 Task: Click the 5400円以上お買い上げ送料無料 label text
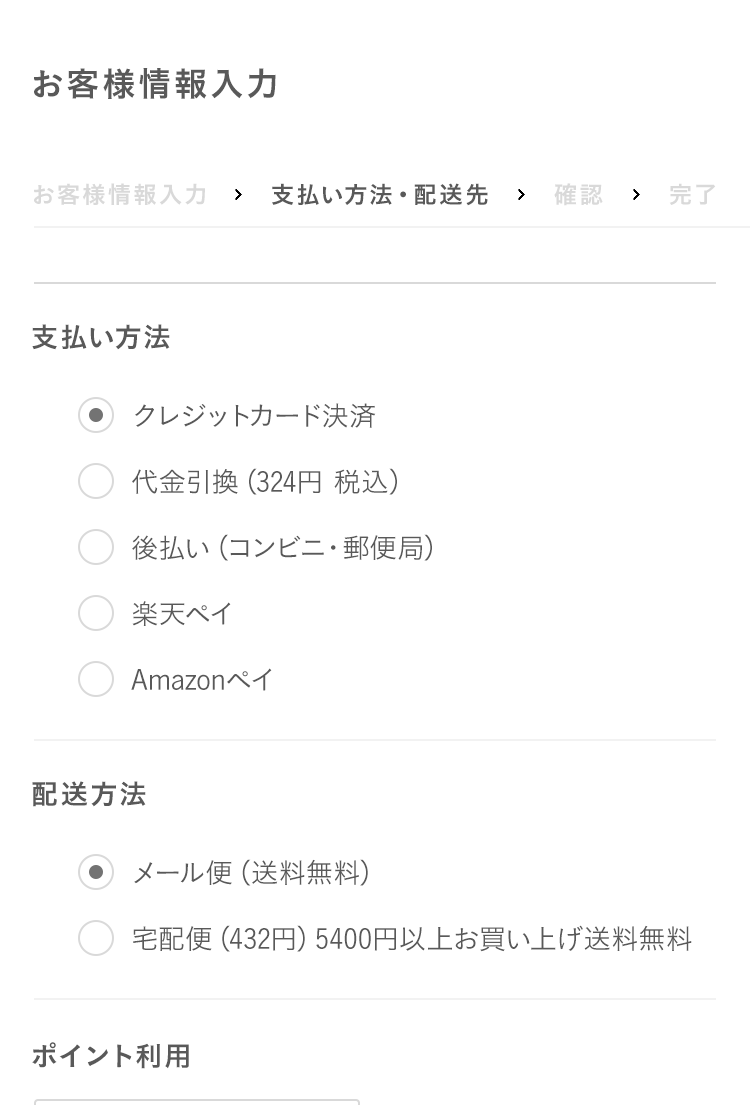[x=503, y=939]
